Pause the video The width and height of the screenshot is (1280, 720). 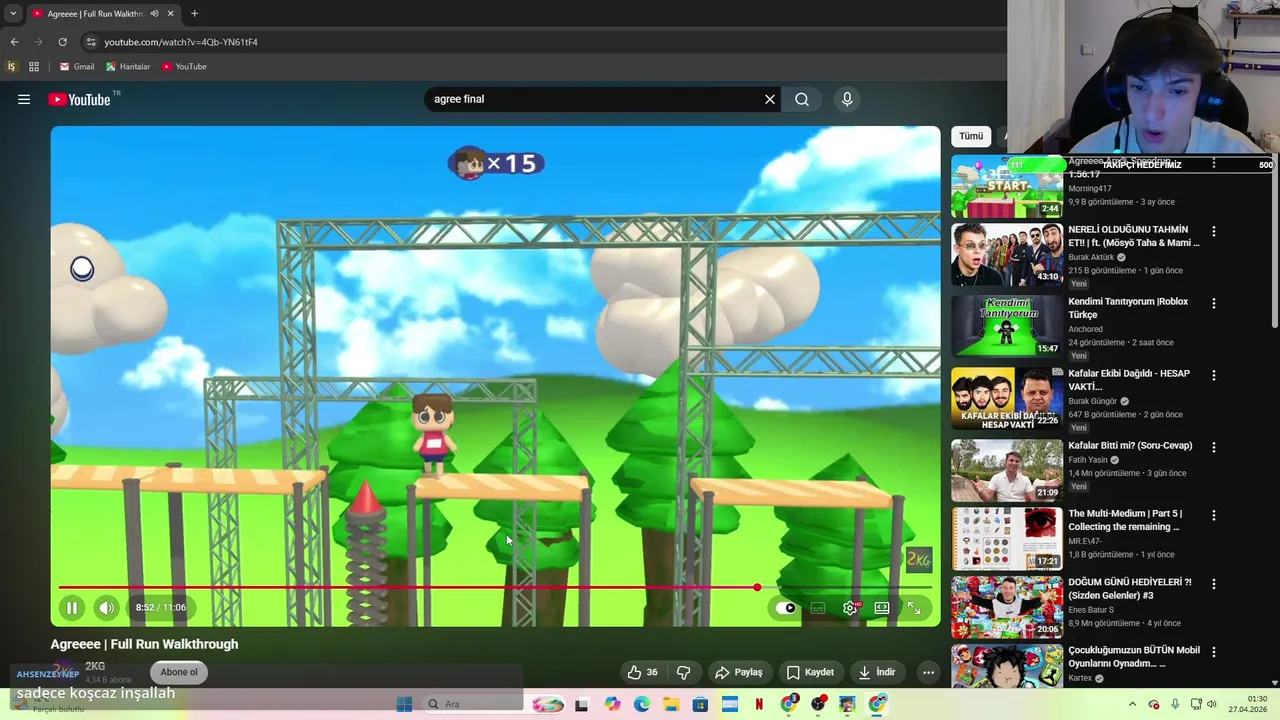pyautogui.click(x=72, y=607)
